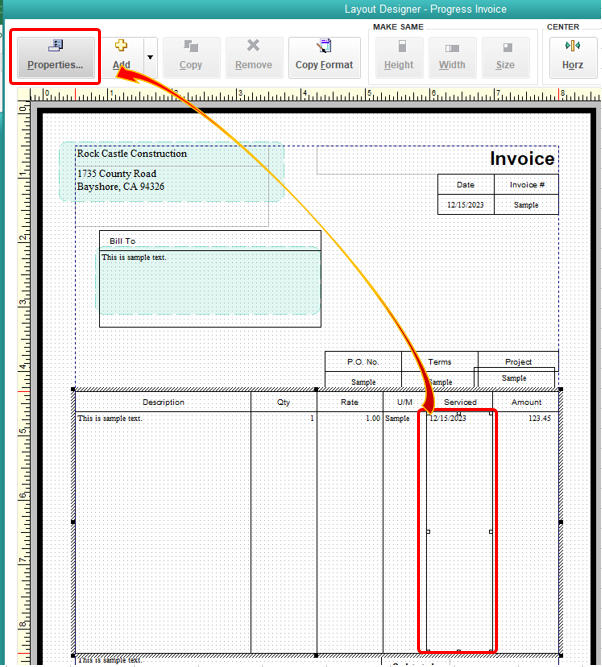Make same Size button
This screenshot has height=667, width=602.
point(505,57)
